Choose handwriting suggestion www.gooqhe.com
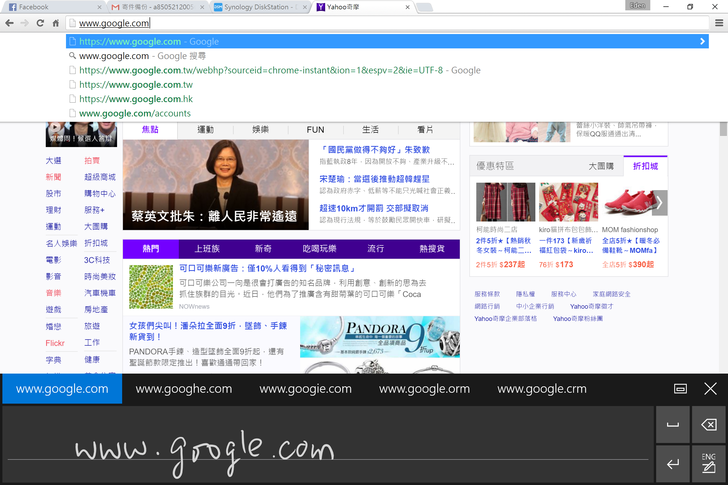This screenshot has width=728, height=485. pyautogui.click(x=183, y=389)
